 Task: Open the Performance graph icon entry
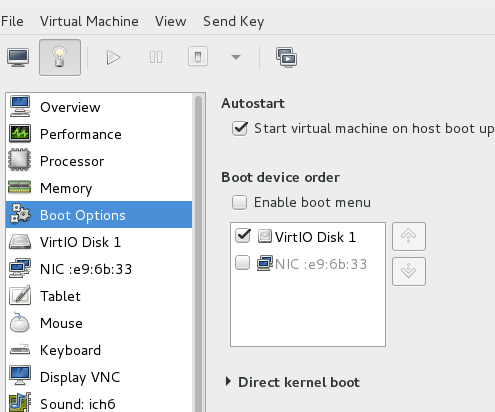click(20, 133)
